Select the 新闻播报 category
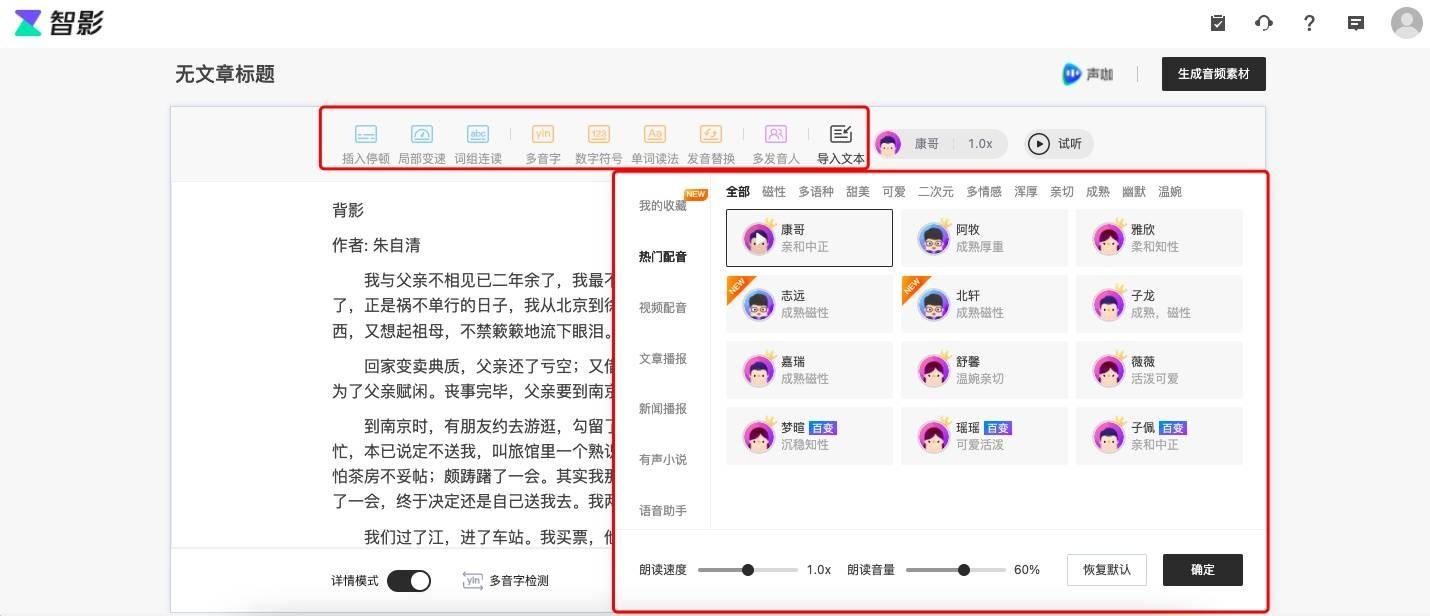Image resolution: width=1430 pixels, height=616 pixels. 663,409
